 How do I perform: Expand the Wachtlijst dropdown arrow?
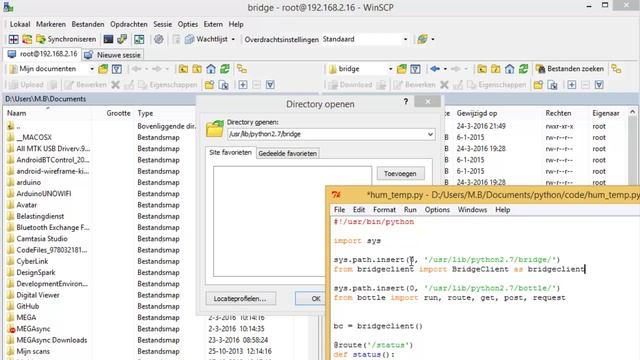point(233,39)
